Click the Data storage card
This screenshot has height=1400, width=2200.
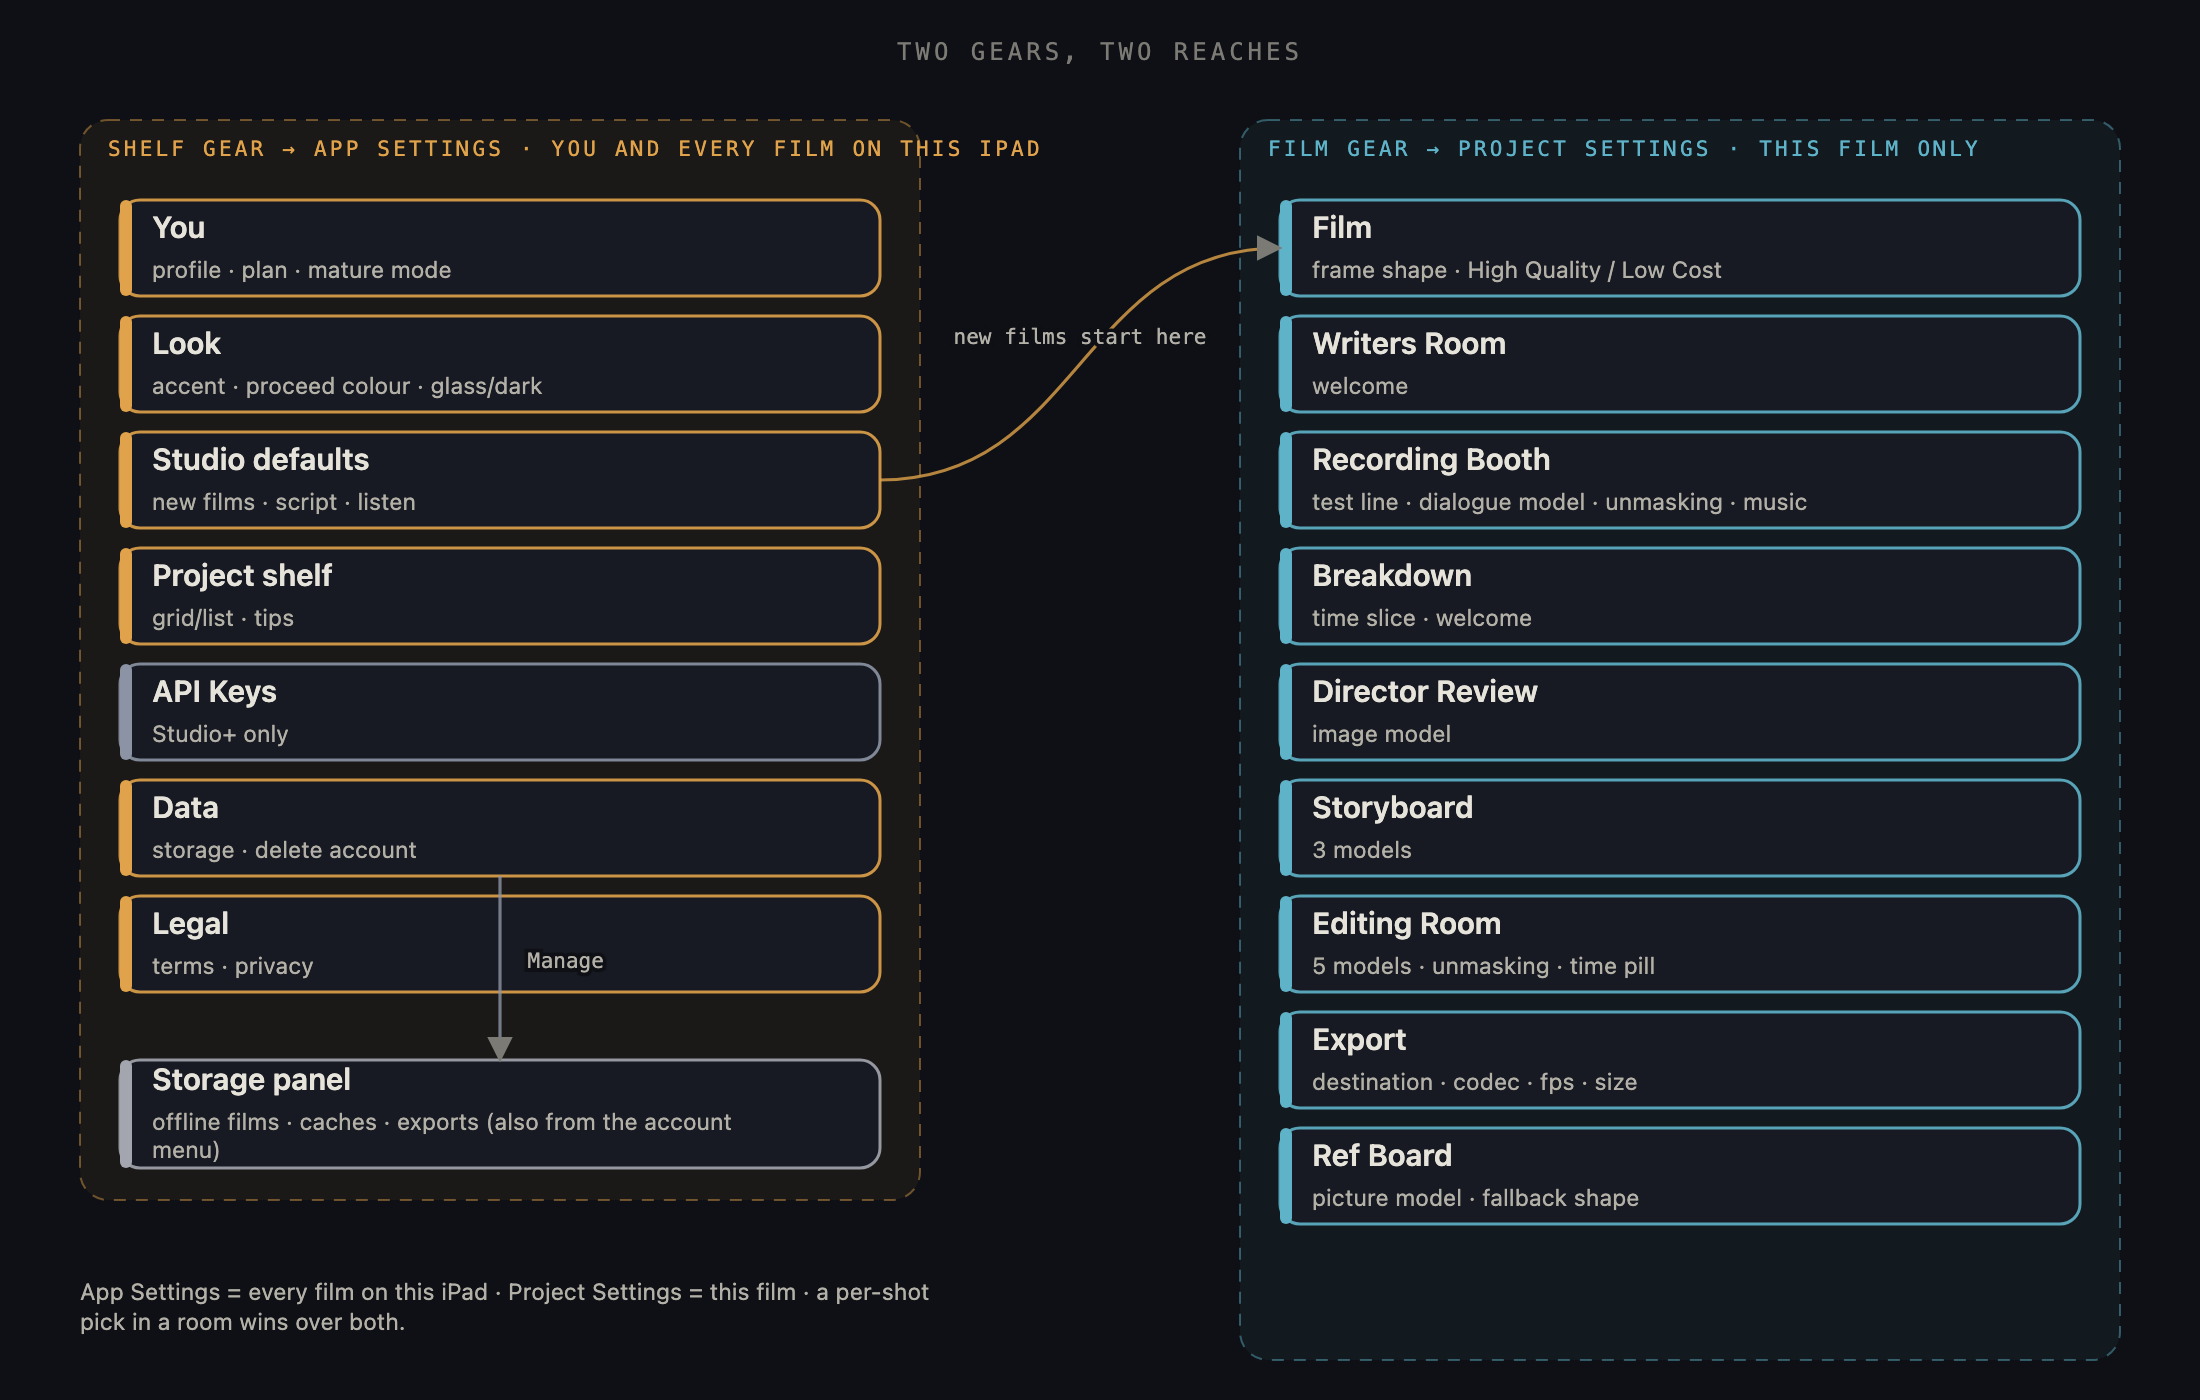500,828
